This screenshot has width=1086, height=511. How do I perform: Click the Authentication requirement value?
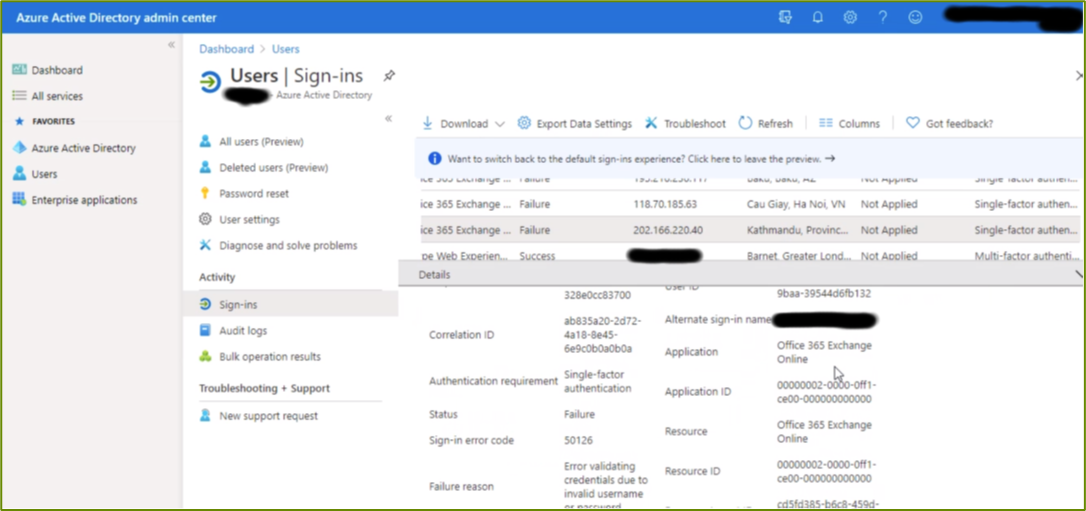click(598, 382)
